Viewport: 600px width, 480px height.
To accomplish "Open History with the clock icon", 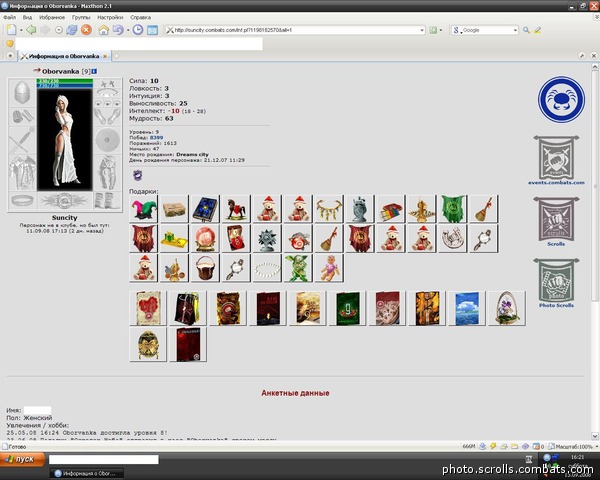I will point(138,30).
